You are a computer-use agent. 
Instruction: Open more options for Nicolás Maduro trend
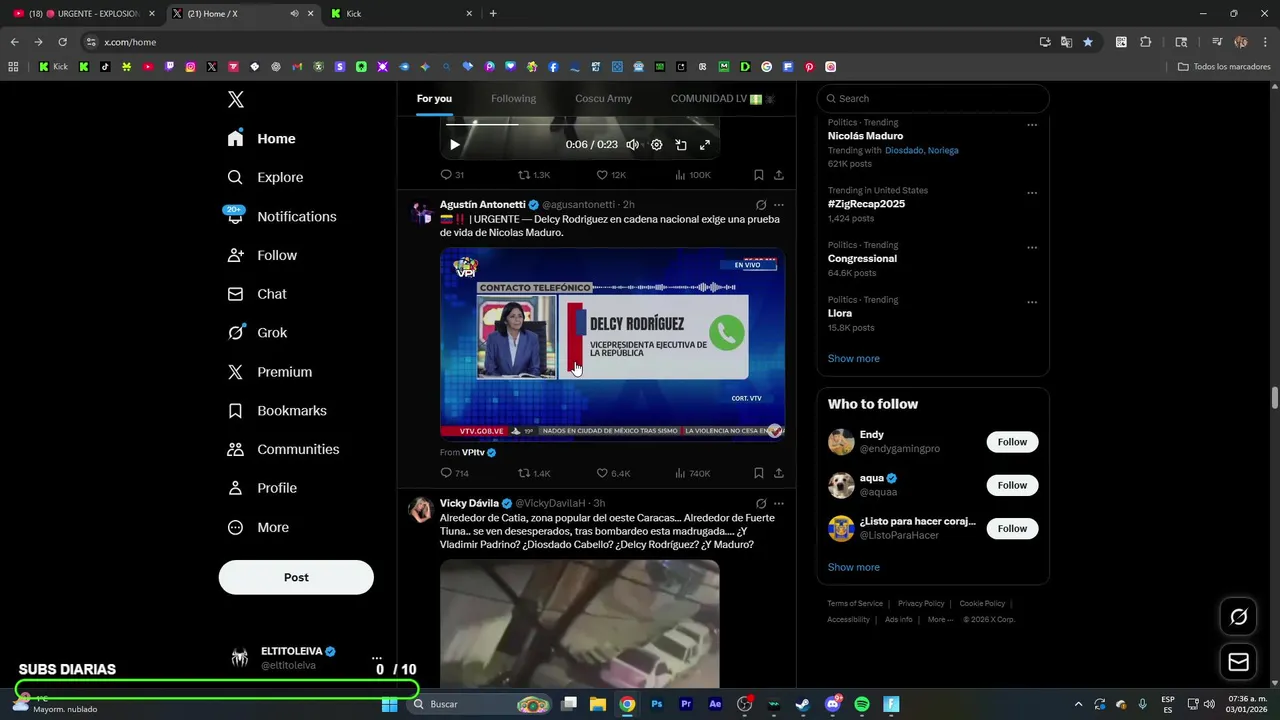[1032, 125]
